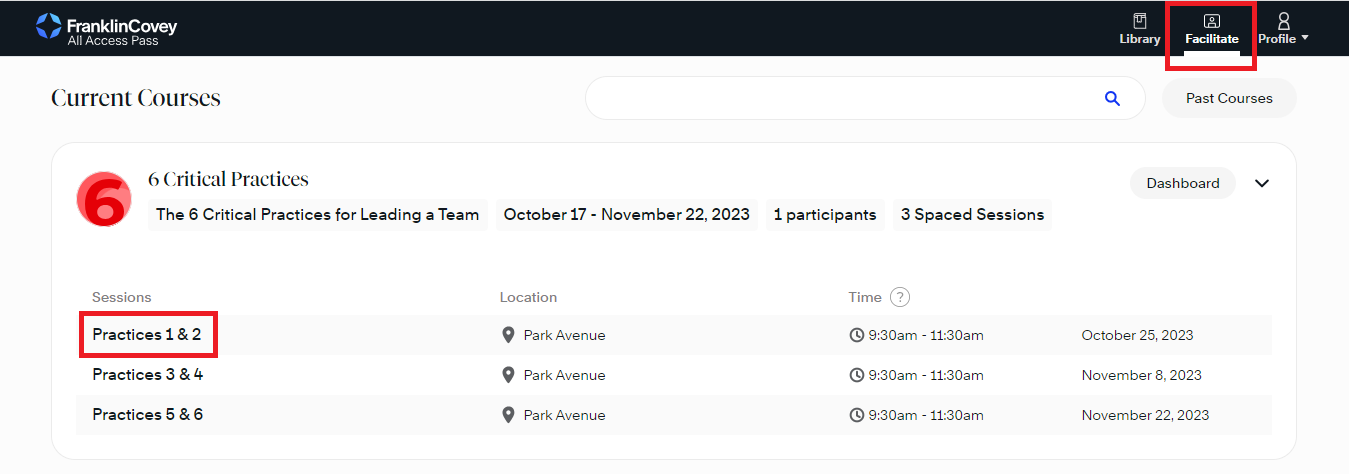The image size is (1349, 474).
Task: Click the location pin for Practices 1 & 2
Action: [x=508, y=335]
